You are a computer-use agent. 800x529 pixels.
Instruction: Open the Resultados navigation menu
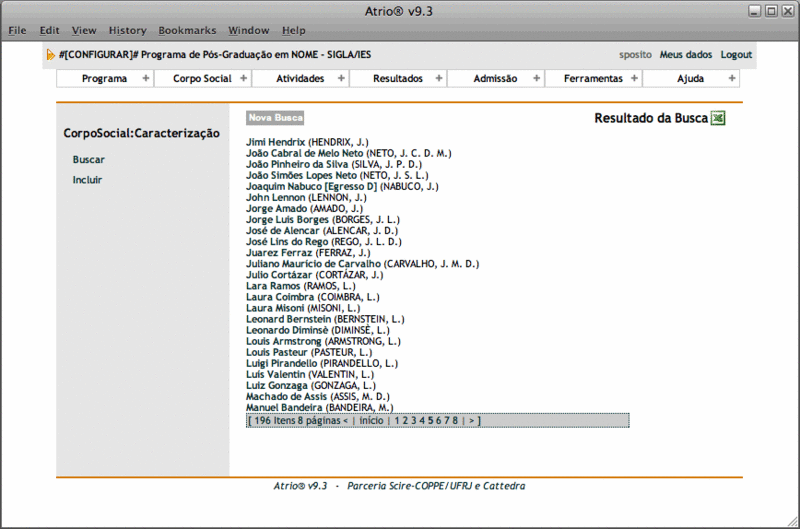pos(398,78)
